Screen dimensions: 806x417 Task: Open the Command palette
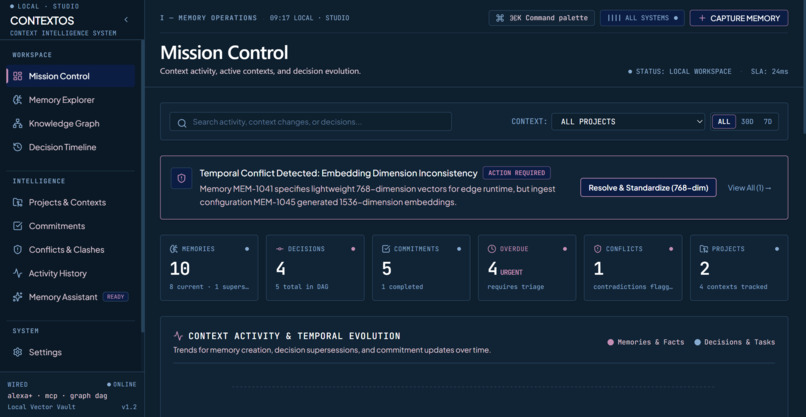(541, 18)
